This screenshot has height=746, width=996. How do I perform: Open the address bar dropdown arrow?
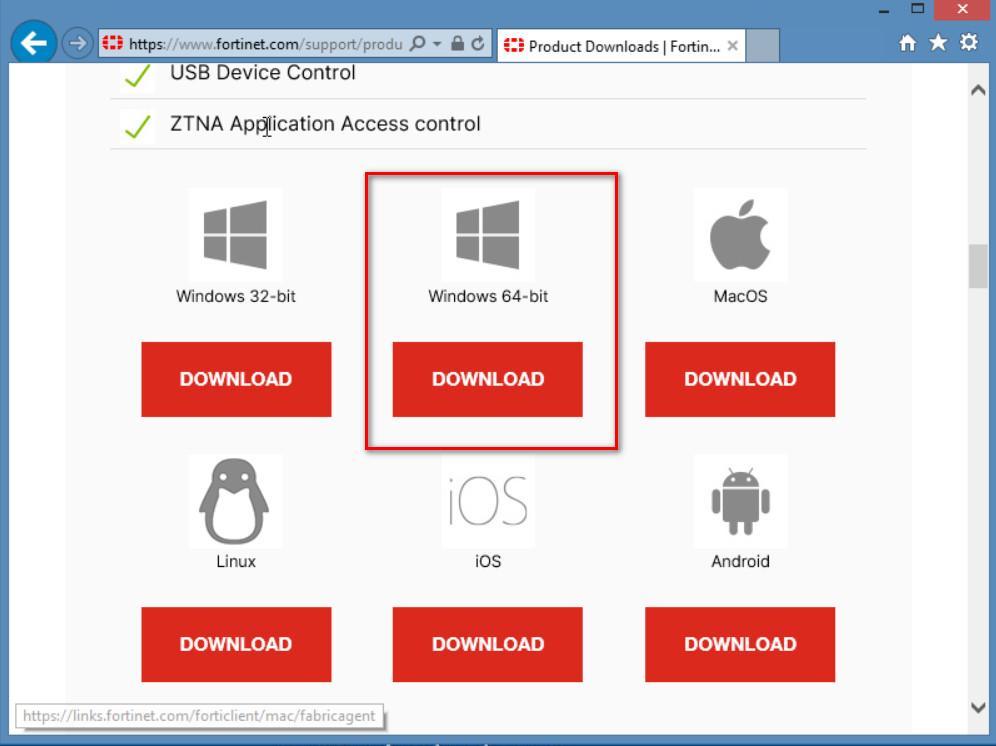pyautogui.click(x=437, y=44)
